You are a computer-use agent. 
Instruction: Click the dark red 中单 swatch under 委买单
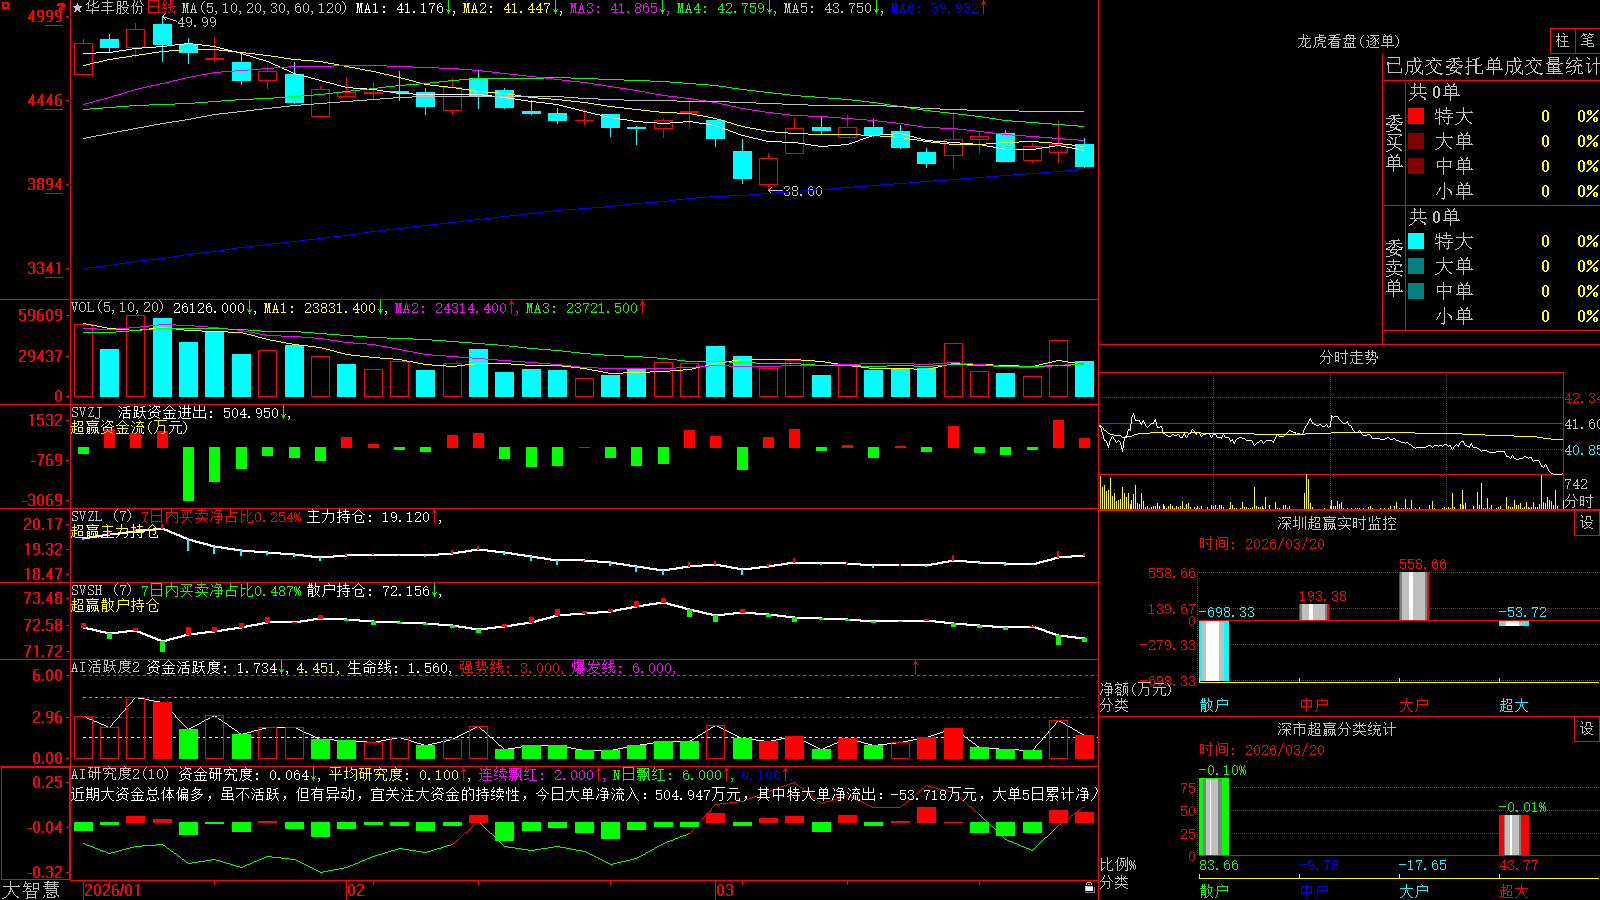pos(1416,166)
